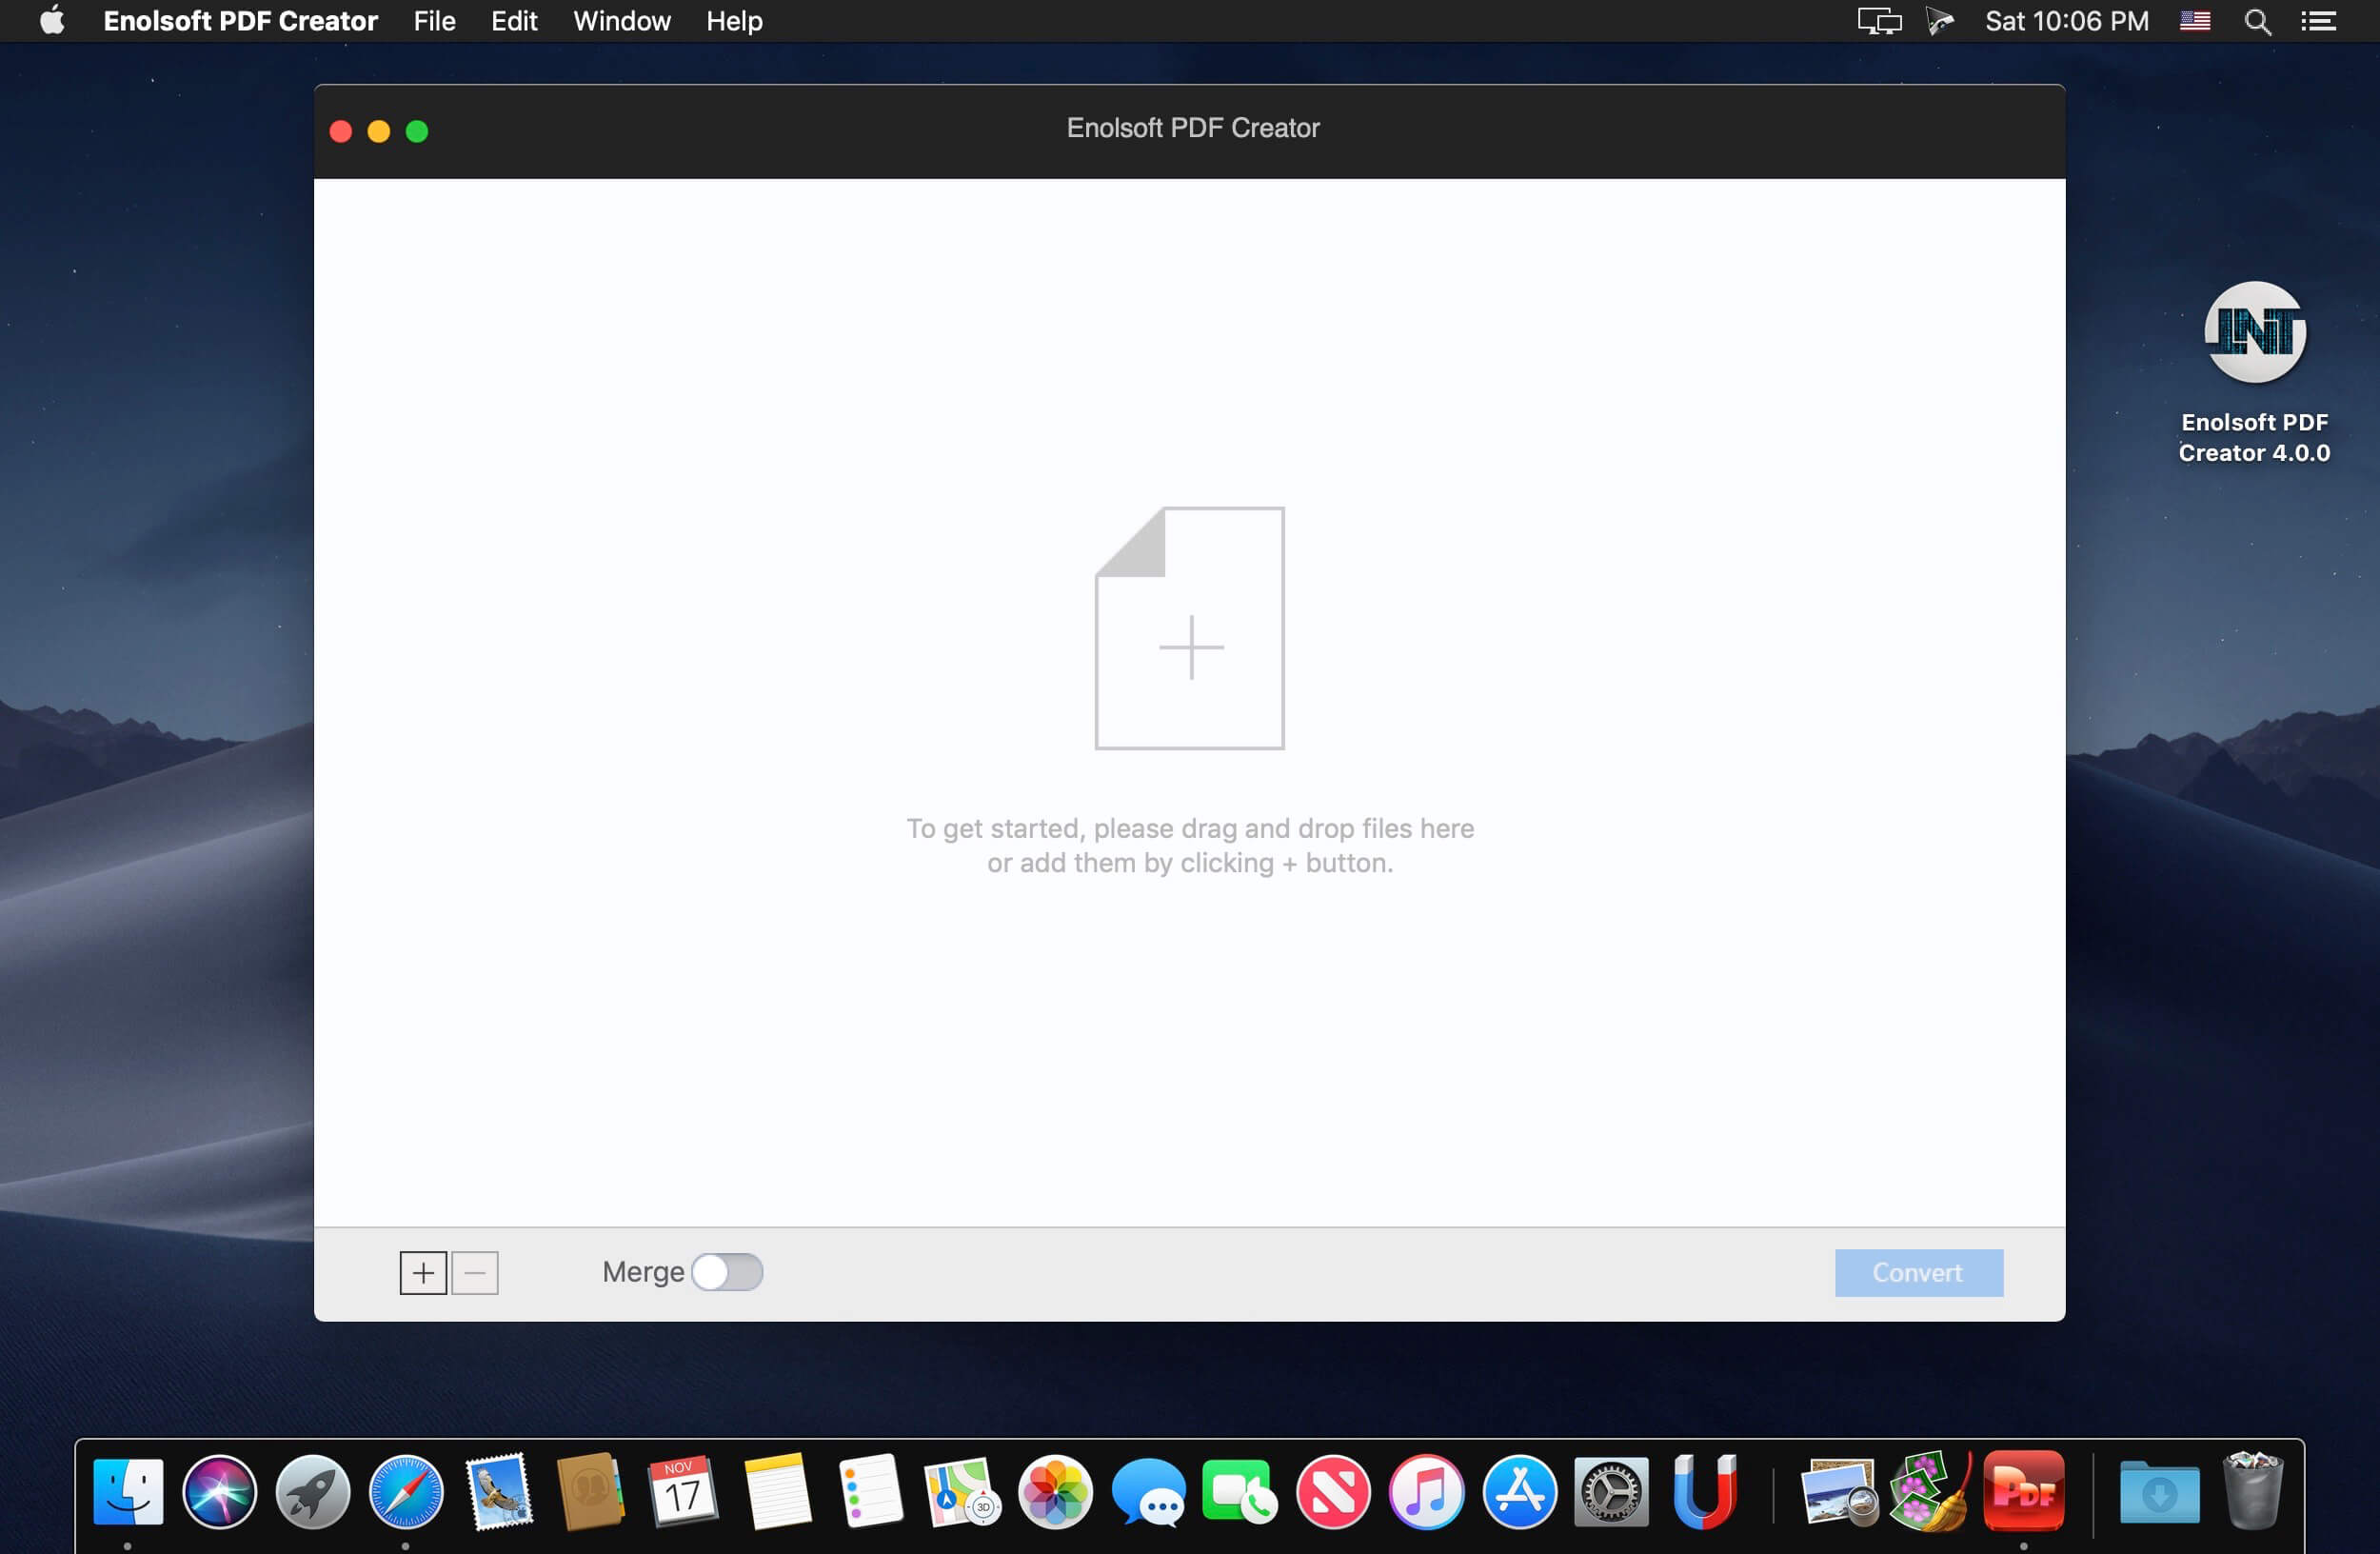Viewport: 2380px width, 1554px height.
Task: Click the remove file minus button
Action: 475,1273
